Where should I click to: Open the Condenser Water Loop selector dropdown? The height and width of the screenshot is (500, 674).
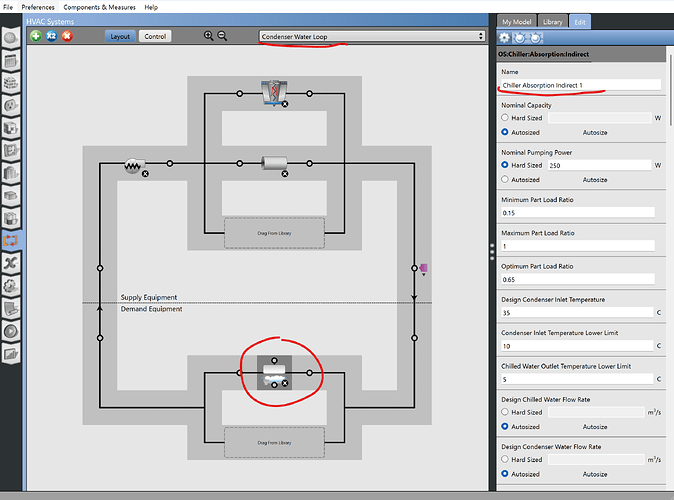tap(372, 37)
